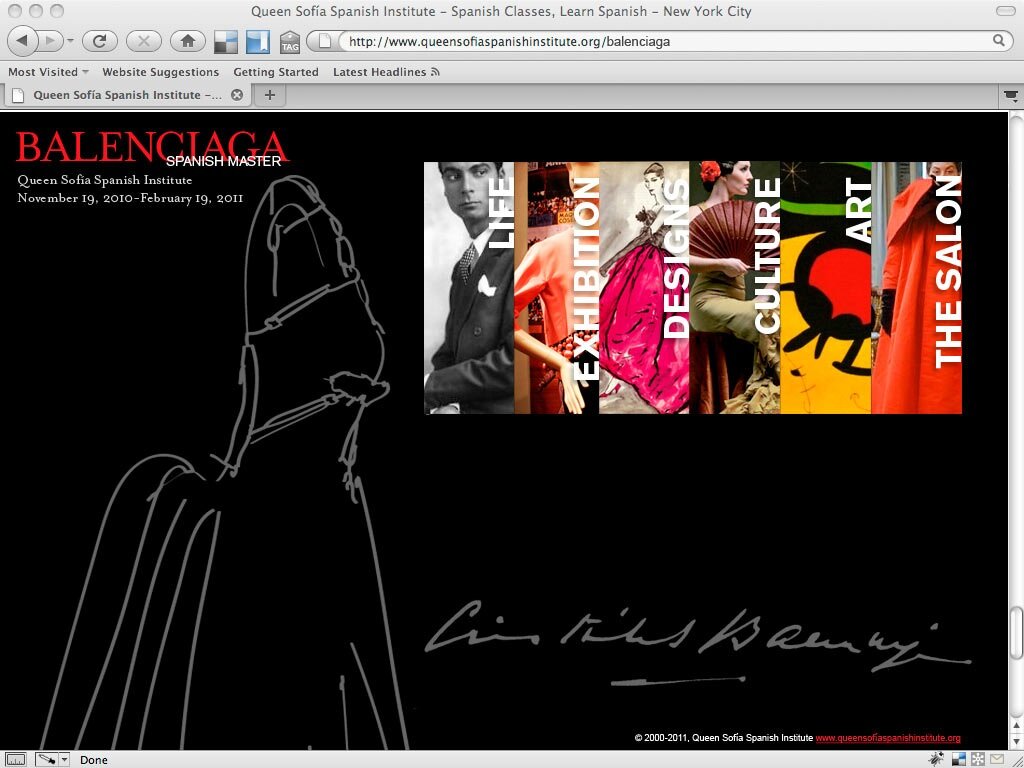Open the back/forward history dropdown arrow
The height and width of the screenshot is (768, 1024).
click(71, 41)
